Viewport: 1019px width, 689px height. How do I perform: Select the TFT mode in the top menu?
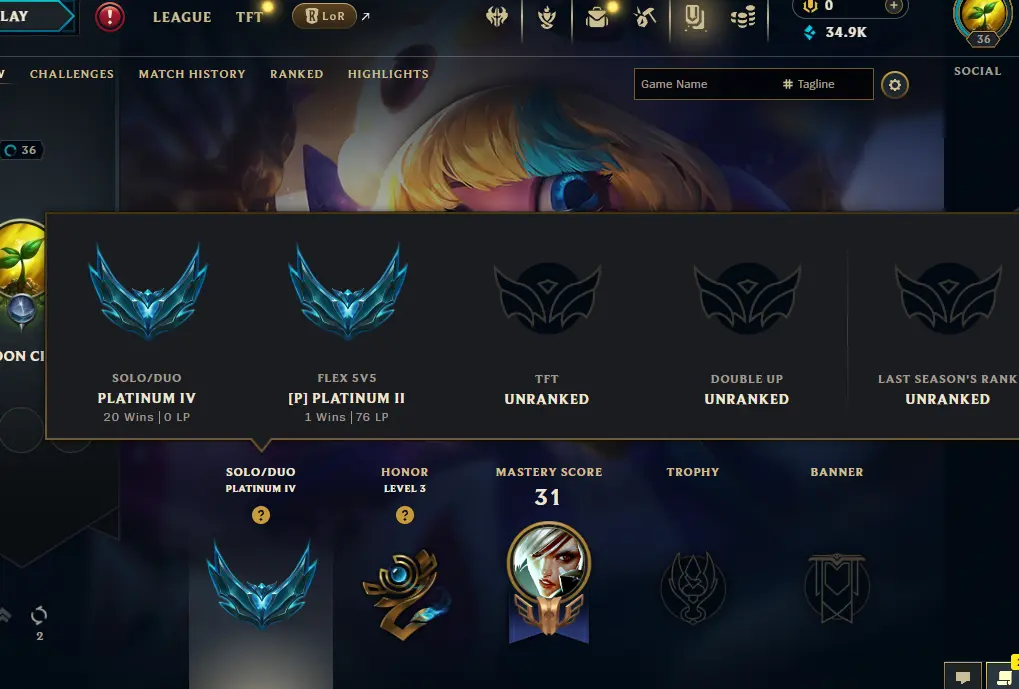pos(250,17)
